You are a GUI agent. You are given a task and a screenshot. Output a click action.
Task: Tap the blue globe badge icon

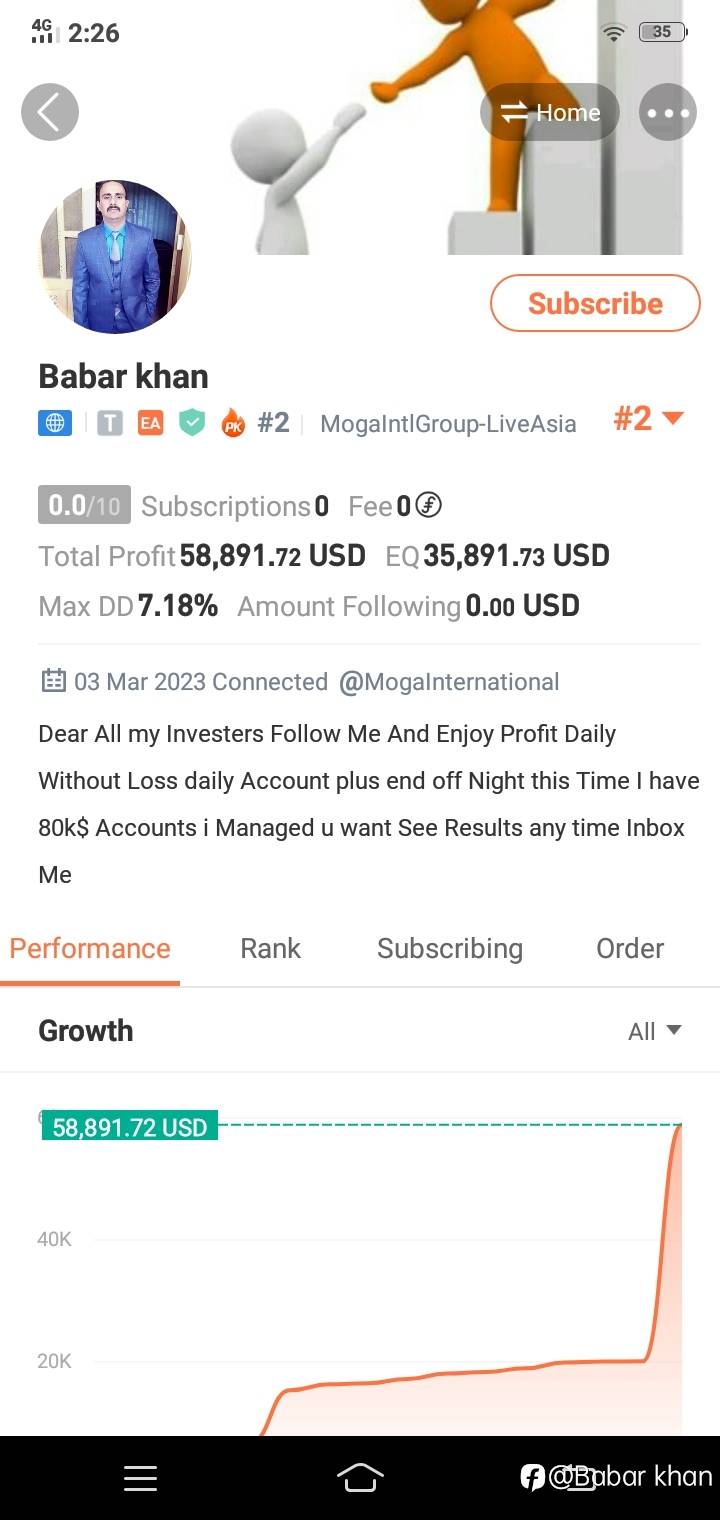[x=55, y=423]
